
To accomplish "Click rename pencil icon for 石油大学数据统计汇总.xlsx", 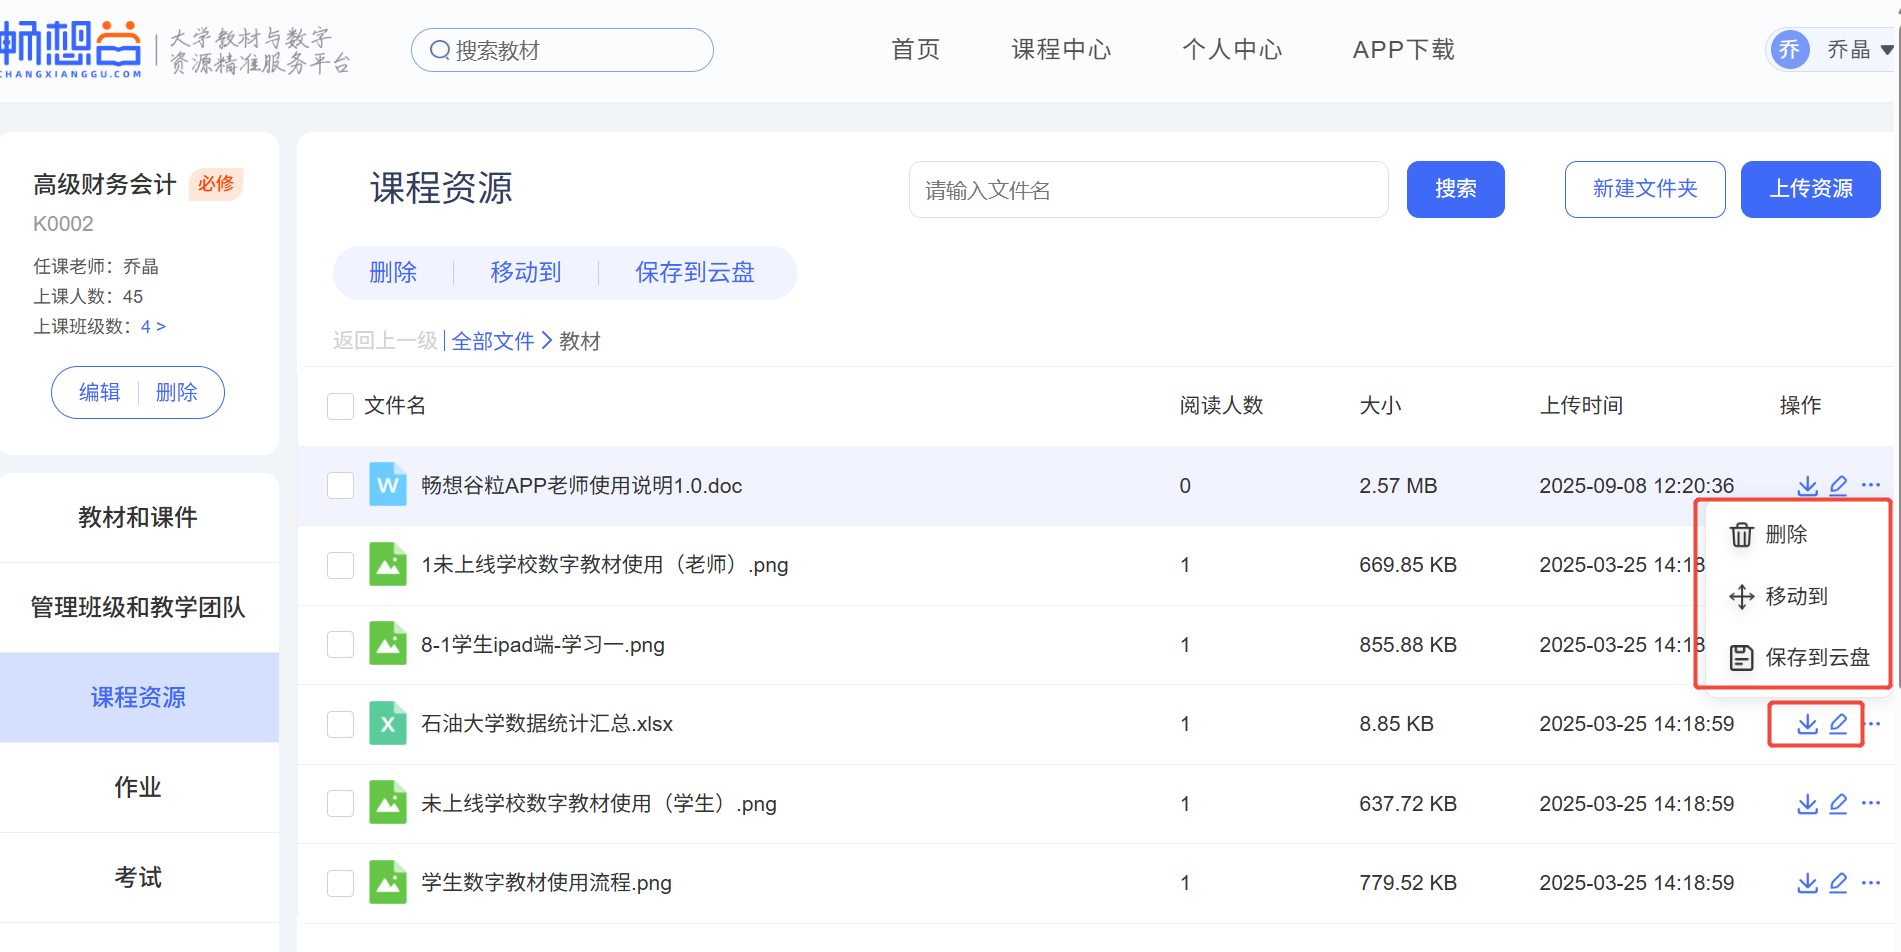I will [x=1838, y=724].
